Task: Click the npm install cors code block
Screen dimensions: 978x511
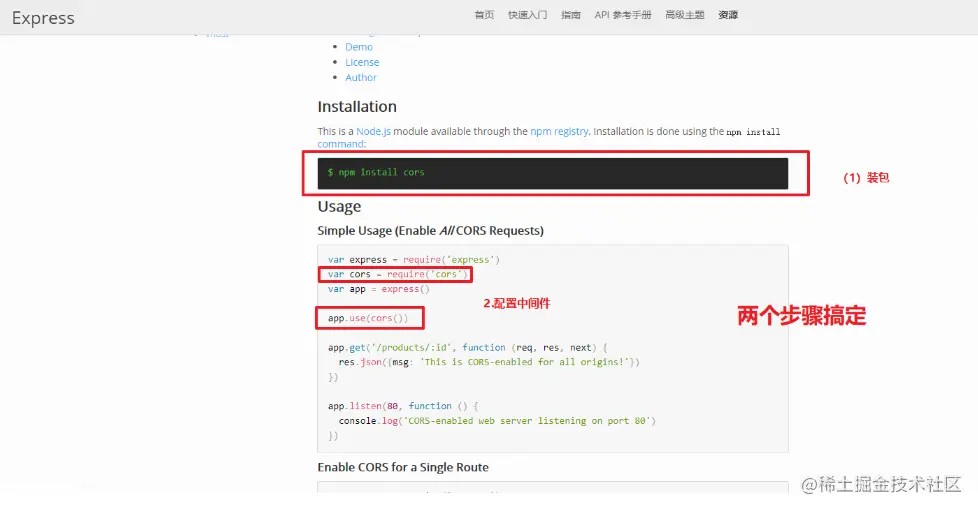Action: (553, 173)
